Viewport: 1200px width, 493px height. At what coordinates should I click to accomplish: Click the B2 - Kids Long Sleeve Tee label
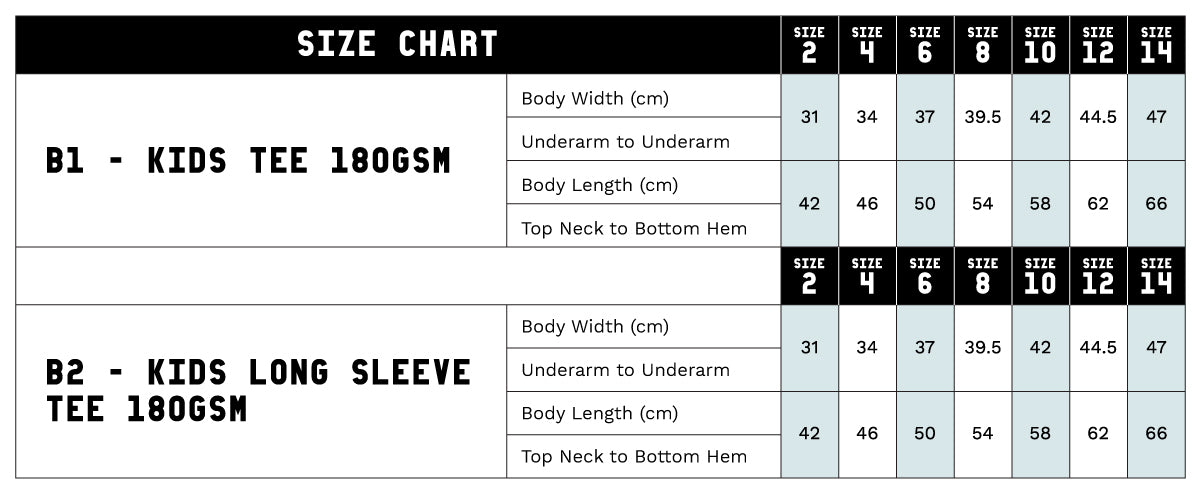pos(258,390)
